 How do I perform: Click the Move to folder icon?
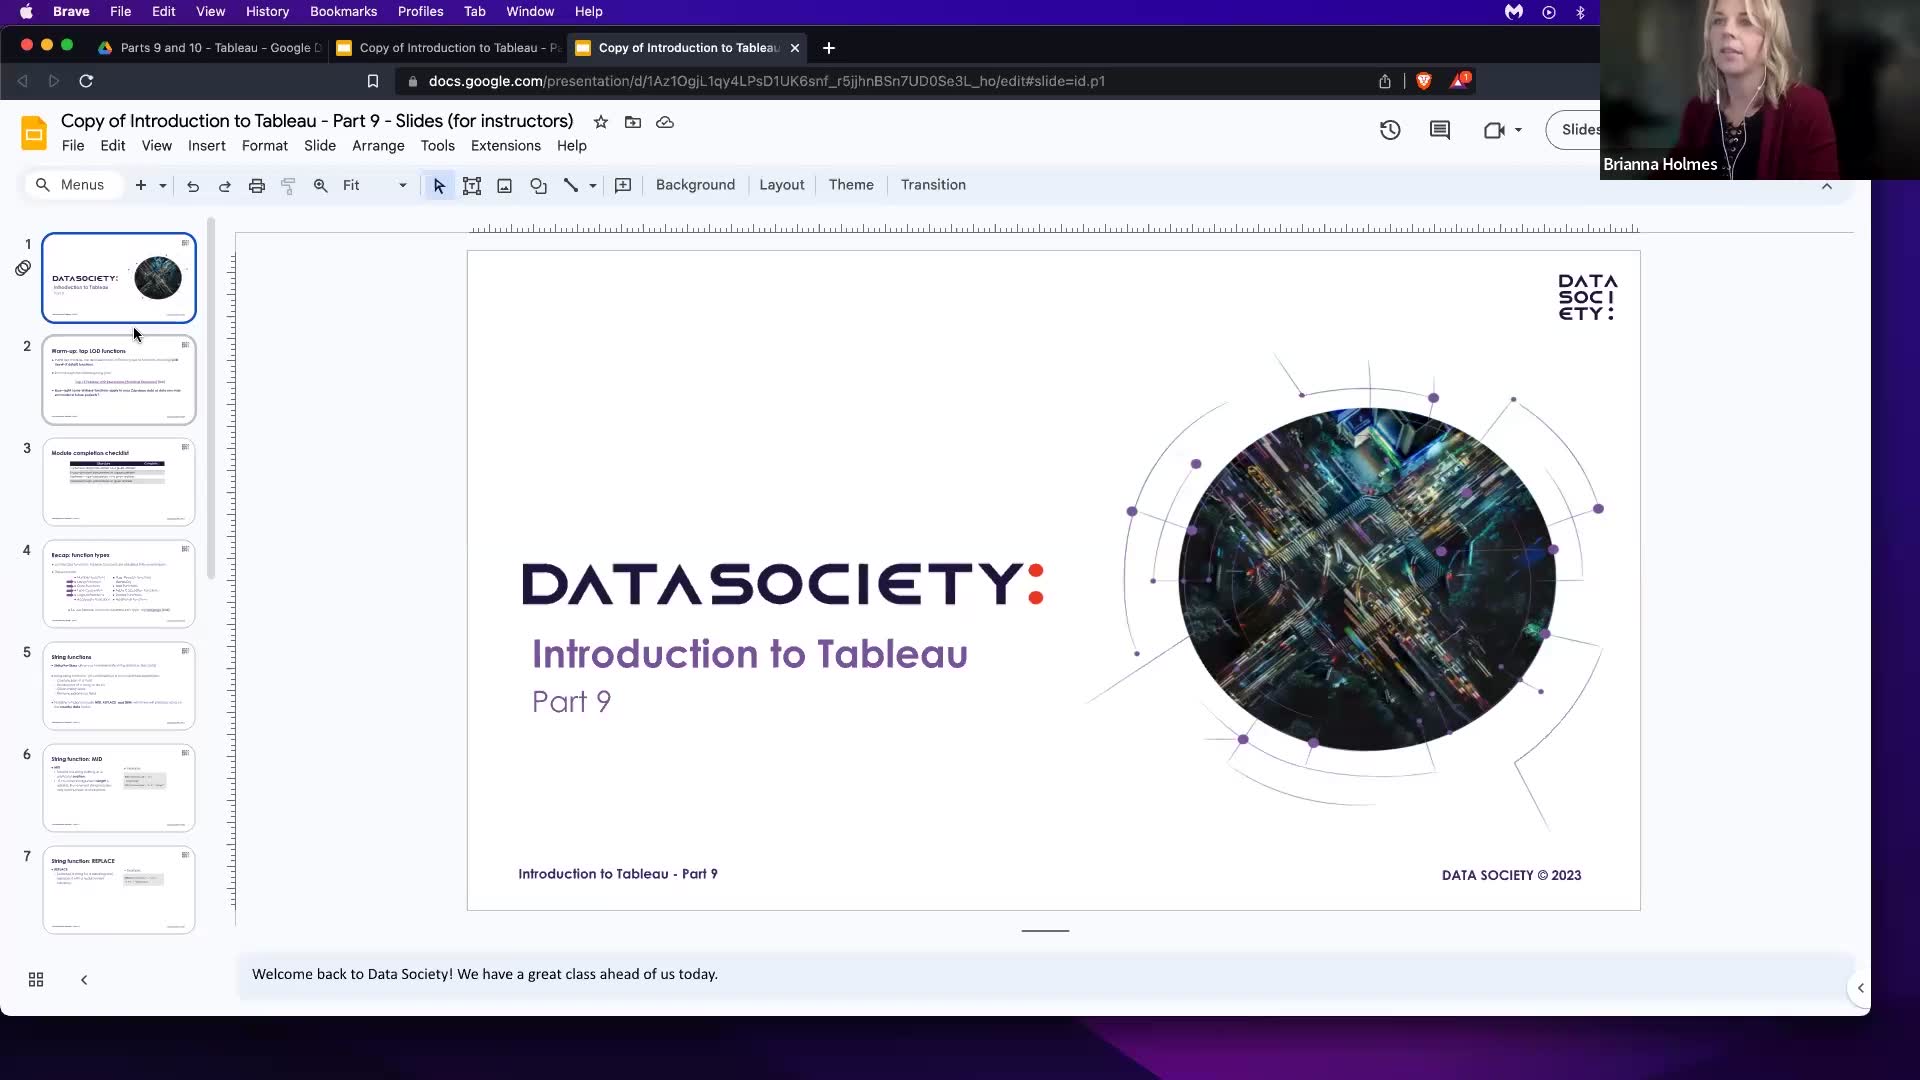pyautogui.click(x=633, y=122)
